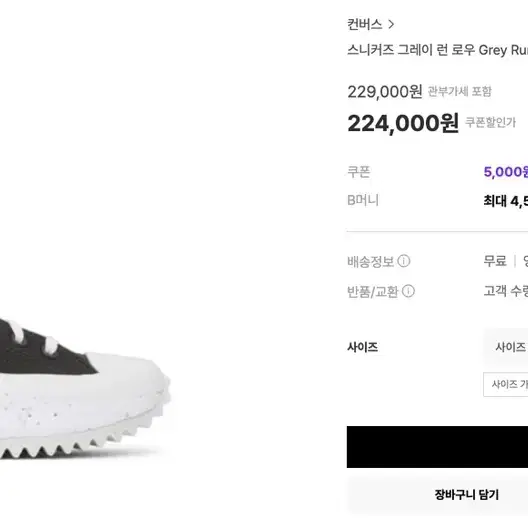Click the Converse sneaker product image
Viewport: 528px width, 528px height.
84,389
